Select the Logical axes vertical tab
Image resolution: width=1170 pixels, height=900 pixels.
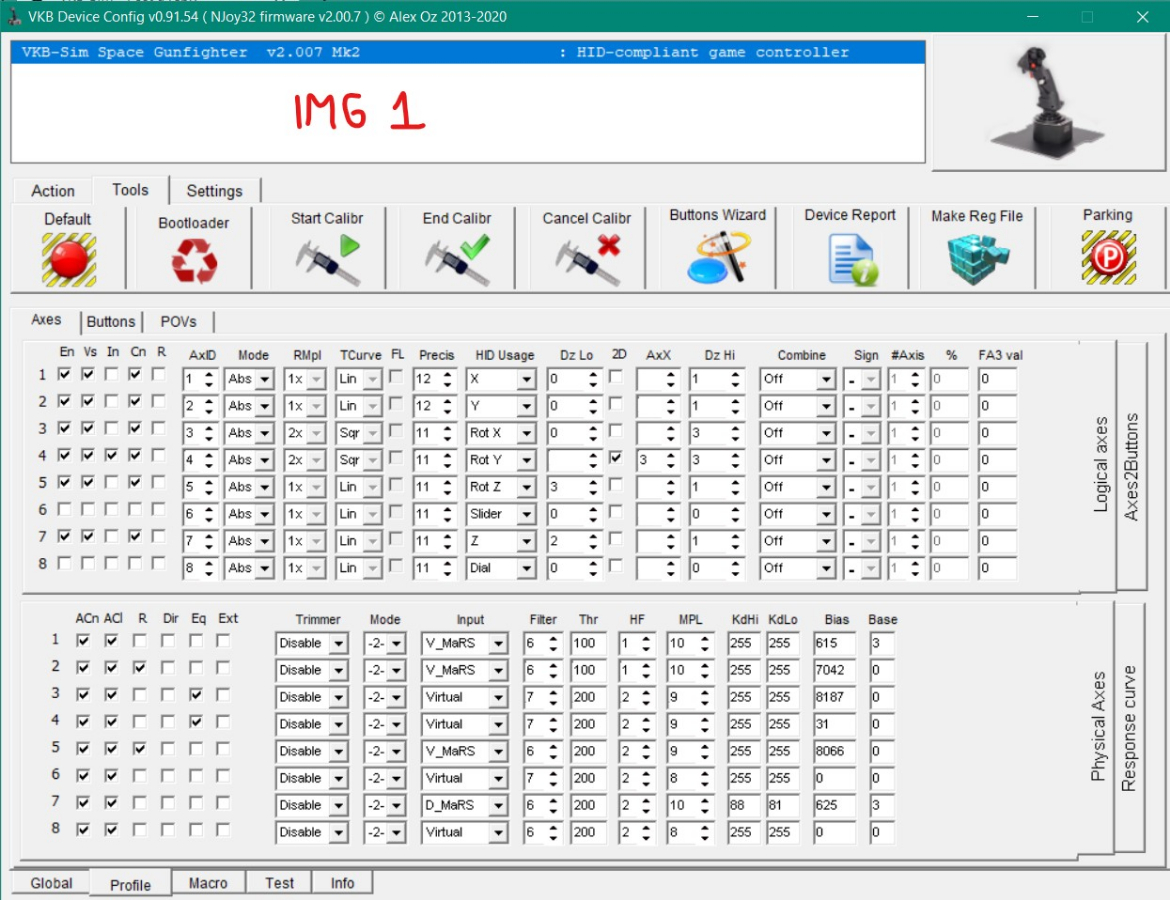point(1100,464)
